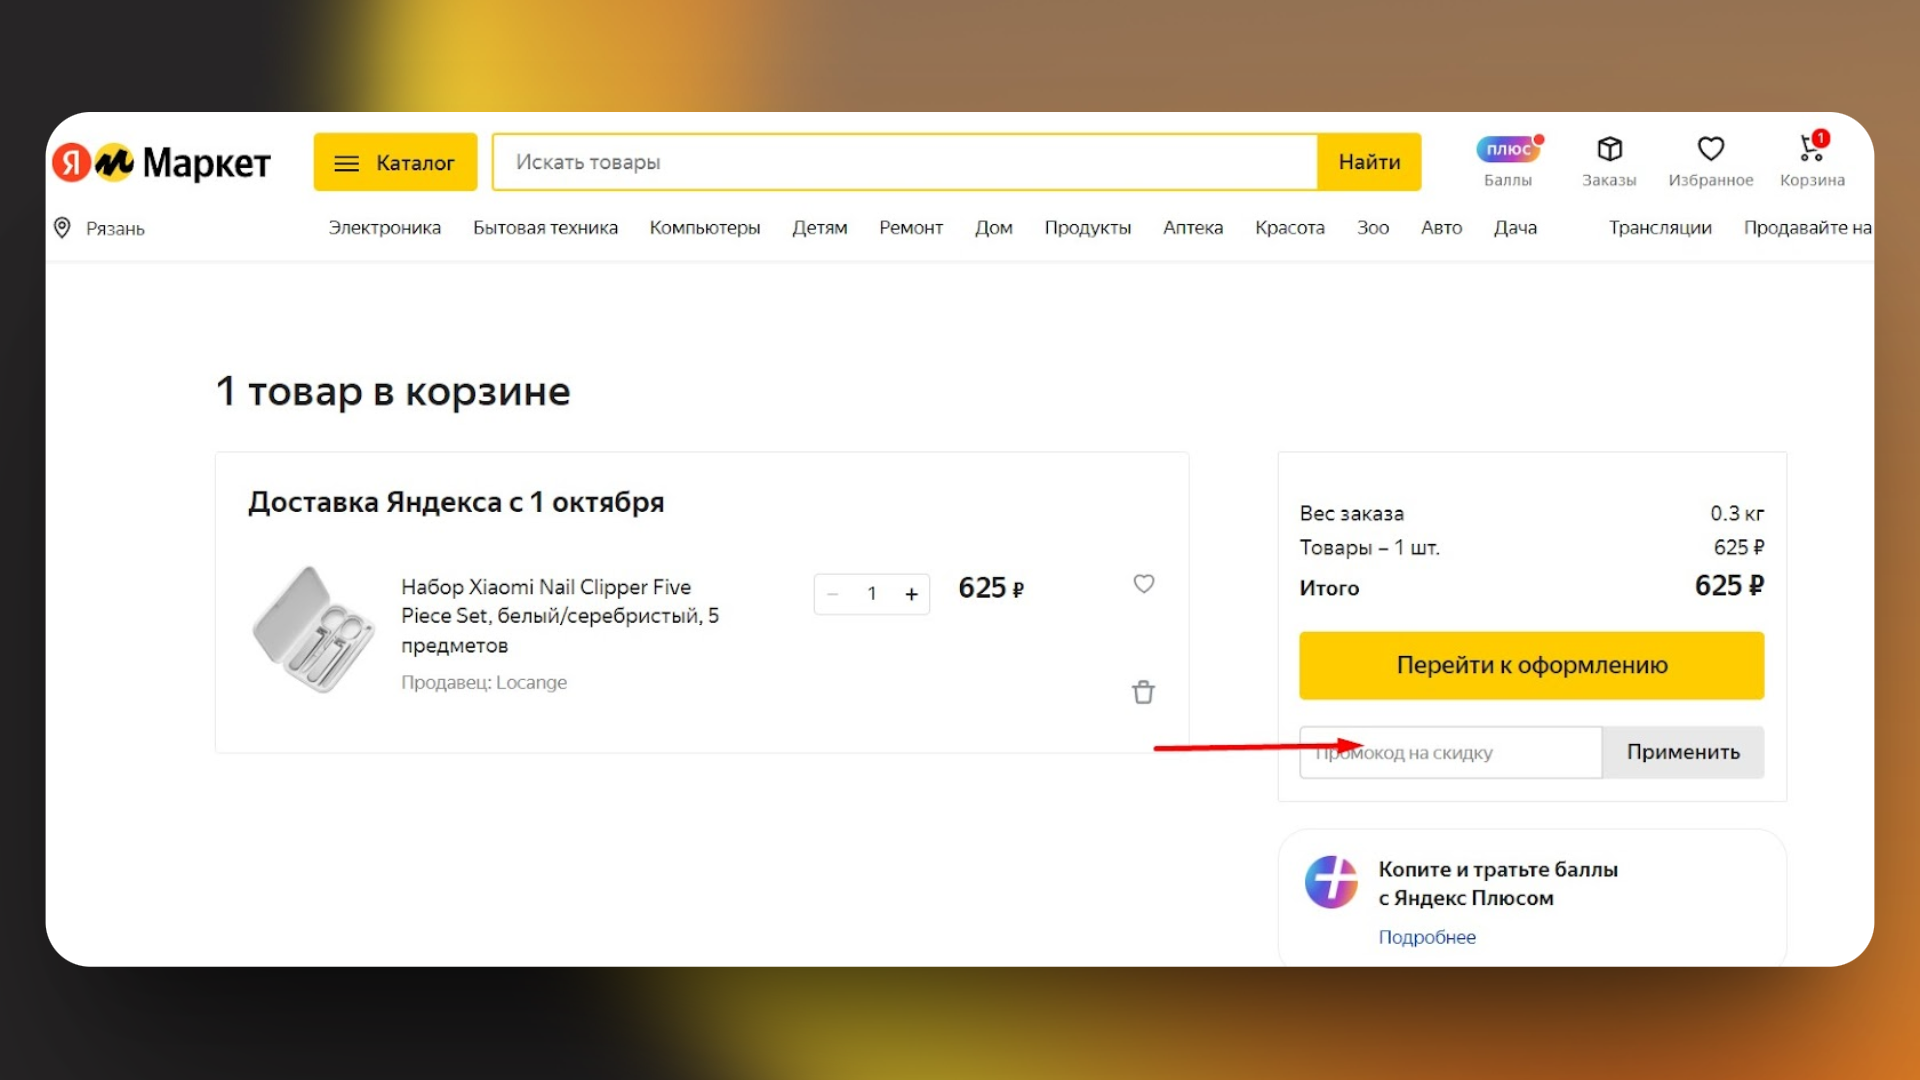
Task: Click the Yandex Plus round icon
Action: tap(1331, 882)
